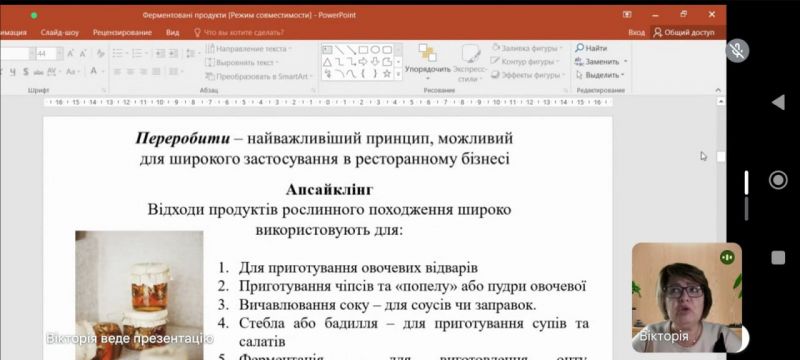Click increase font size icon

point(70,54)
